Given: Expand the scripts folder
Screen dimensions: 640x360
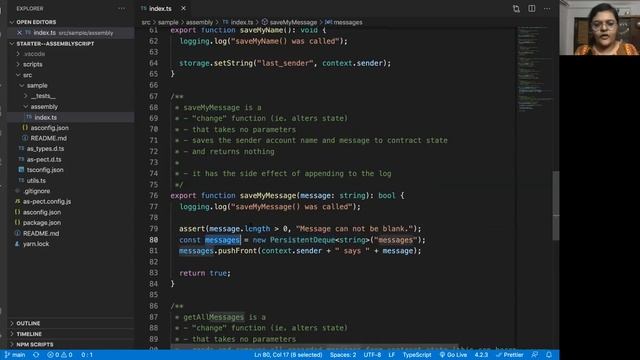Looking at the screenshot, I should point(33,64).
